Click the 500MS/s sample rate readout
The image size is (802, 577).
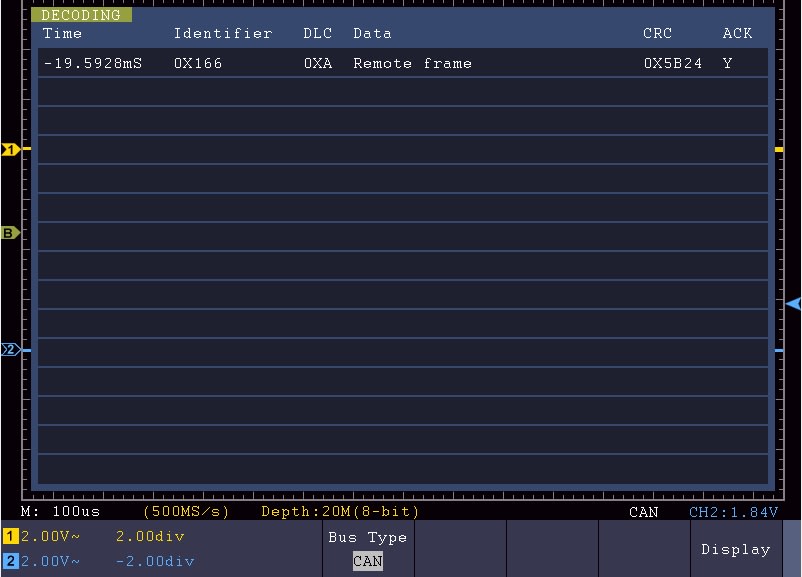[186, 512]
